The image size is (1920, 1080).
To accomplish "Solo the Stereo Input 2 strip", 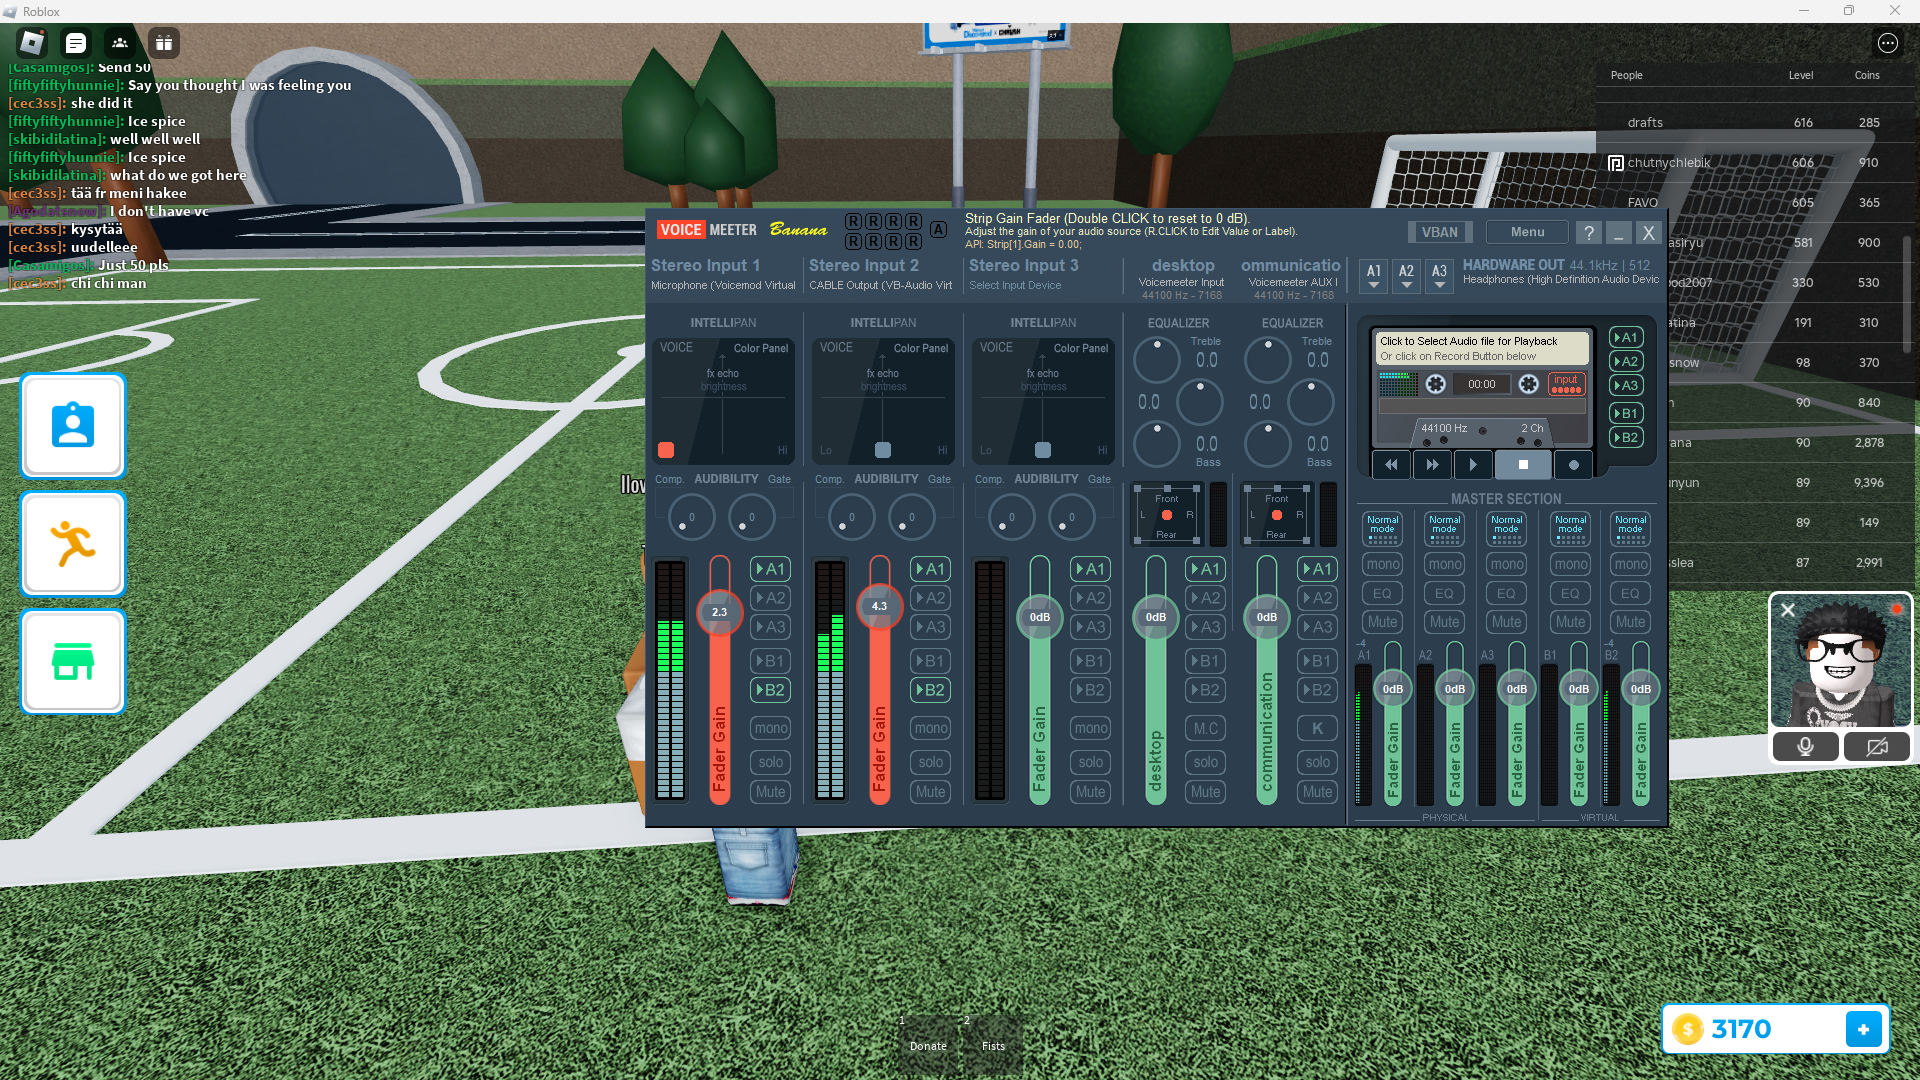I will pyautogui.click(x=930, y=762).
